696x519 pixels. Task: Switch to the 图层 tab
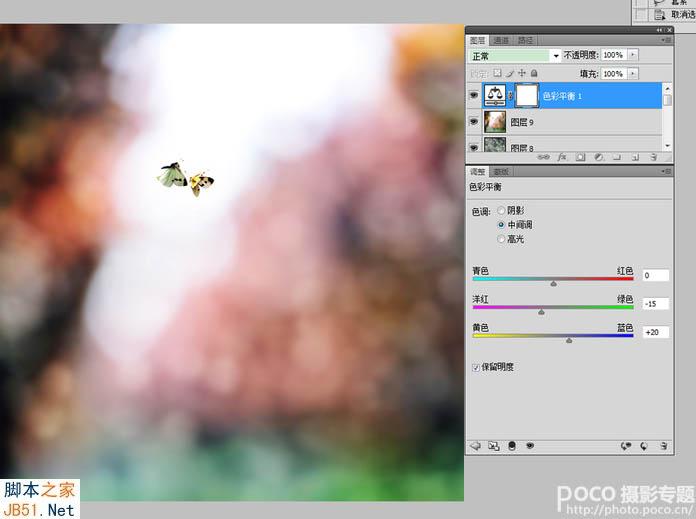[478, 40]
